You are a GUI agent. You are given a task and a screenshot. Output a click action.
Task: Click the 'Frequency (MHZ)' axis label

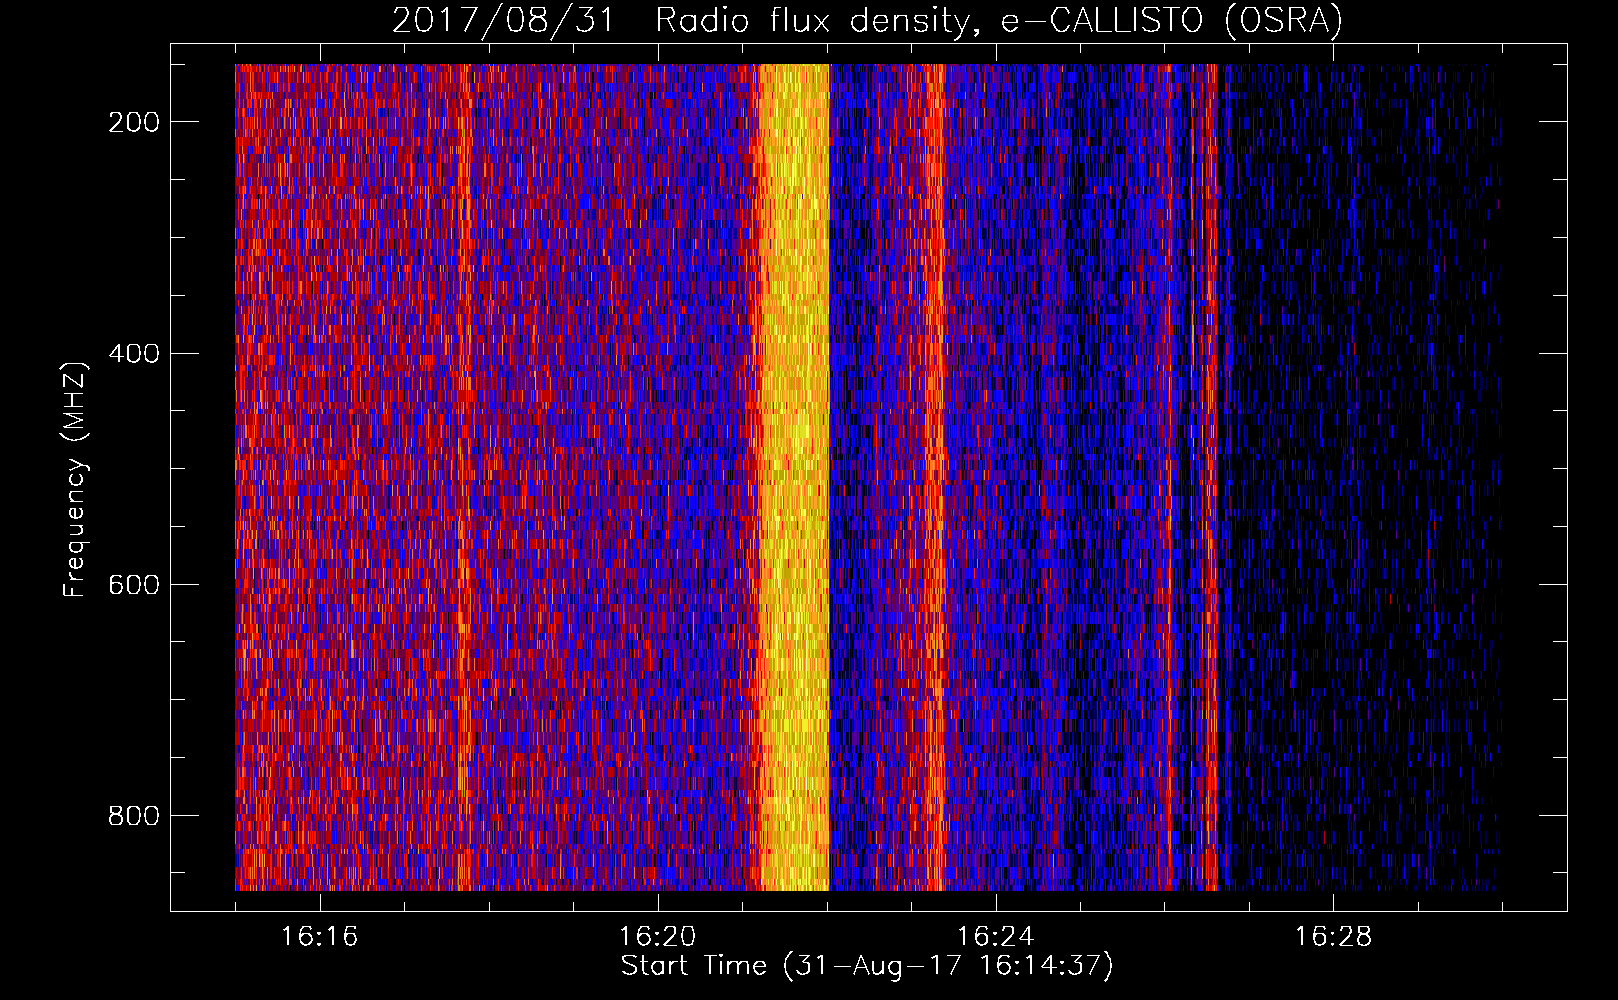pyautogui.click(x=75, y=479)
